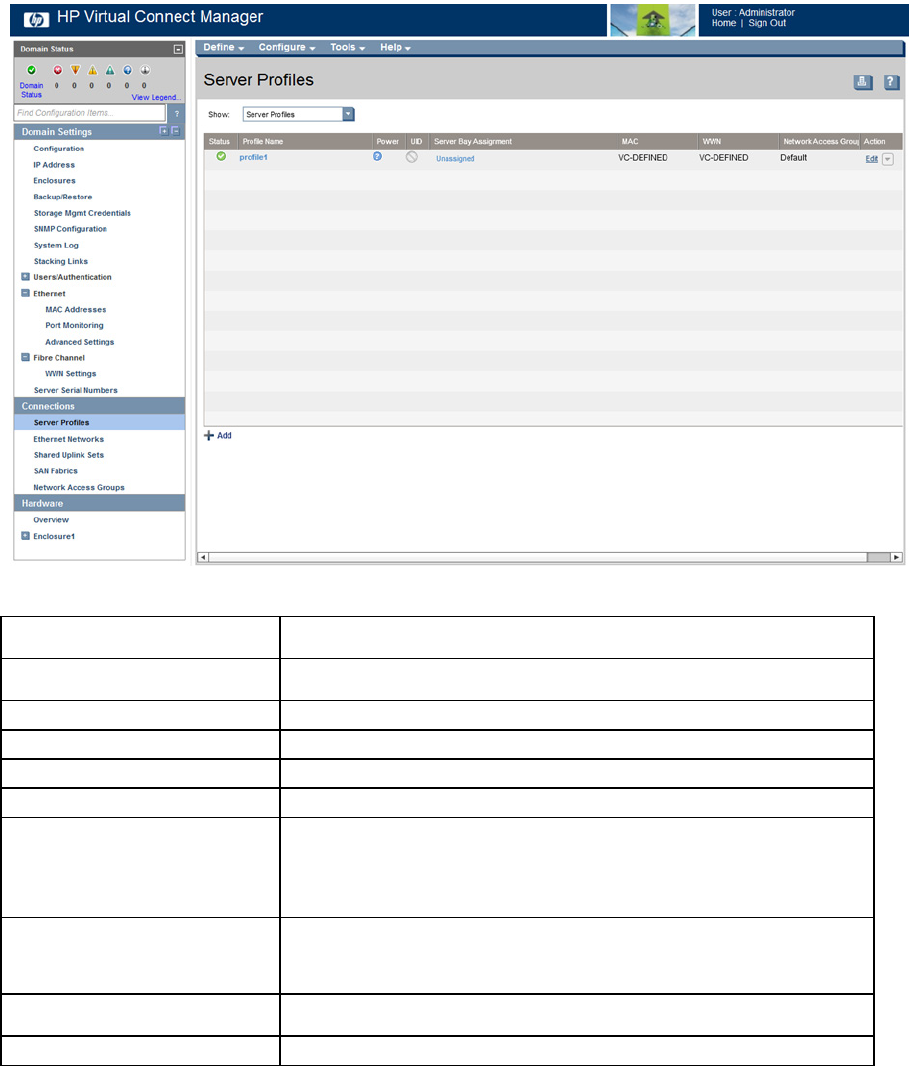Click the orange major warning status icon
This screenshot has width=912, height=1066.
pos(75,70)
